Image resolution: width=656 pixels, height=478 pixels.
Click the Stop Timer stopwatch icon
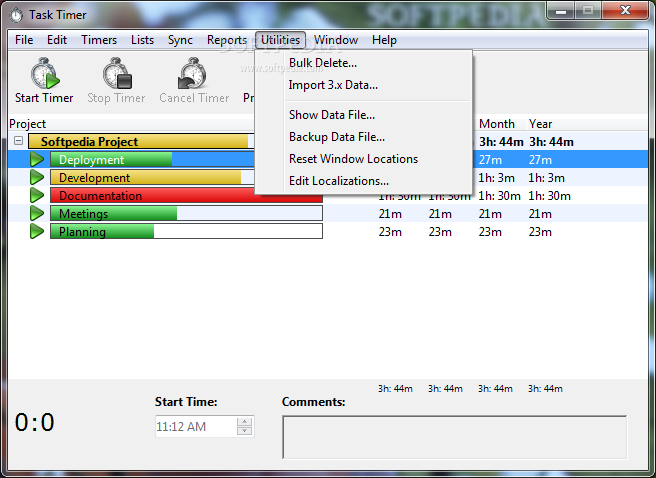[117, 73]
